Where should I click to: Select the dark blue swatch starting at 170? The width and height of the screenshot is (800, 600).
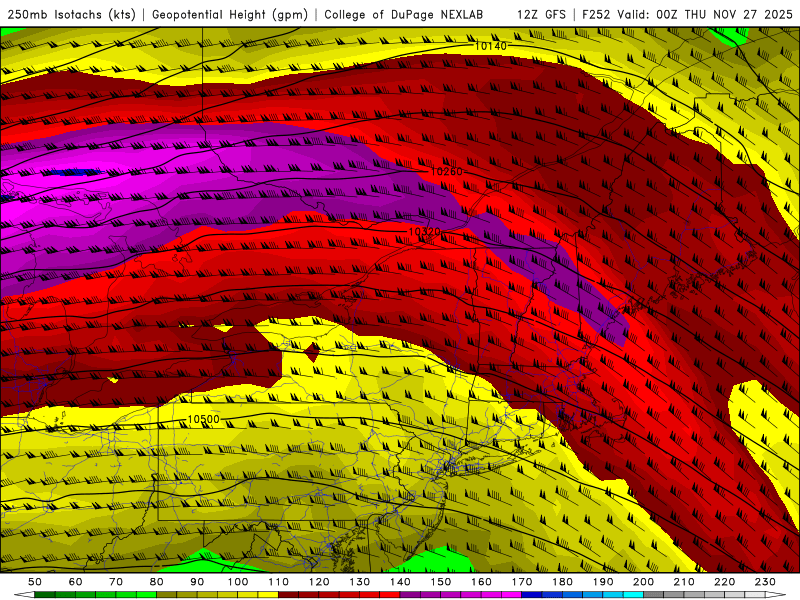[x=532, y=595]
